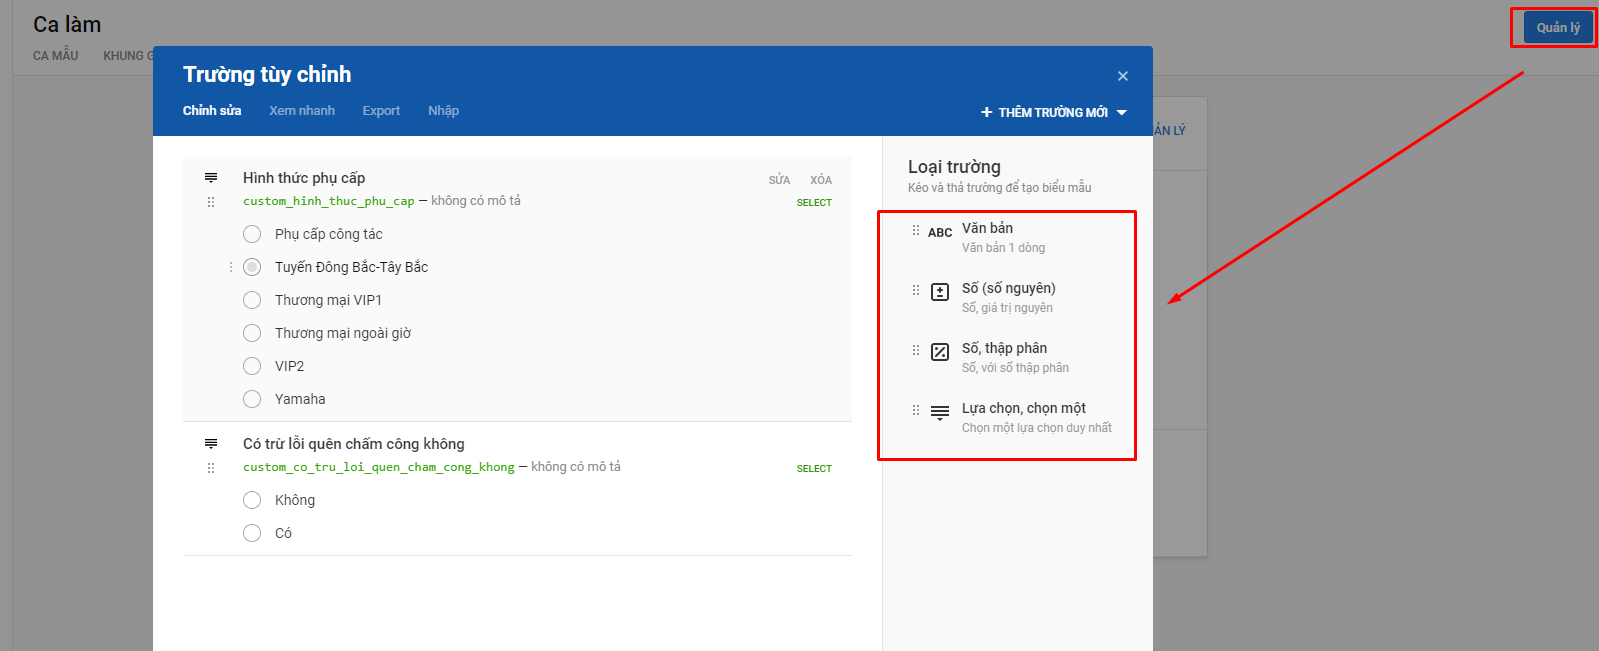Click the custom_hinh_thuc_phu_cap field key
Viewport: 1599px width, 651px height.
point(329,201)
